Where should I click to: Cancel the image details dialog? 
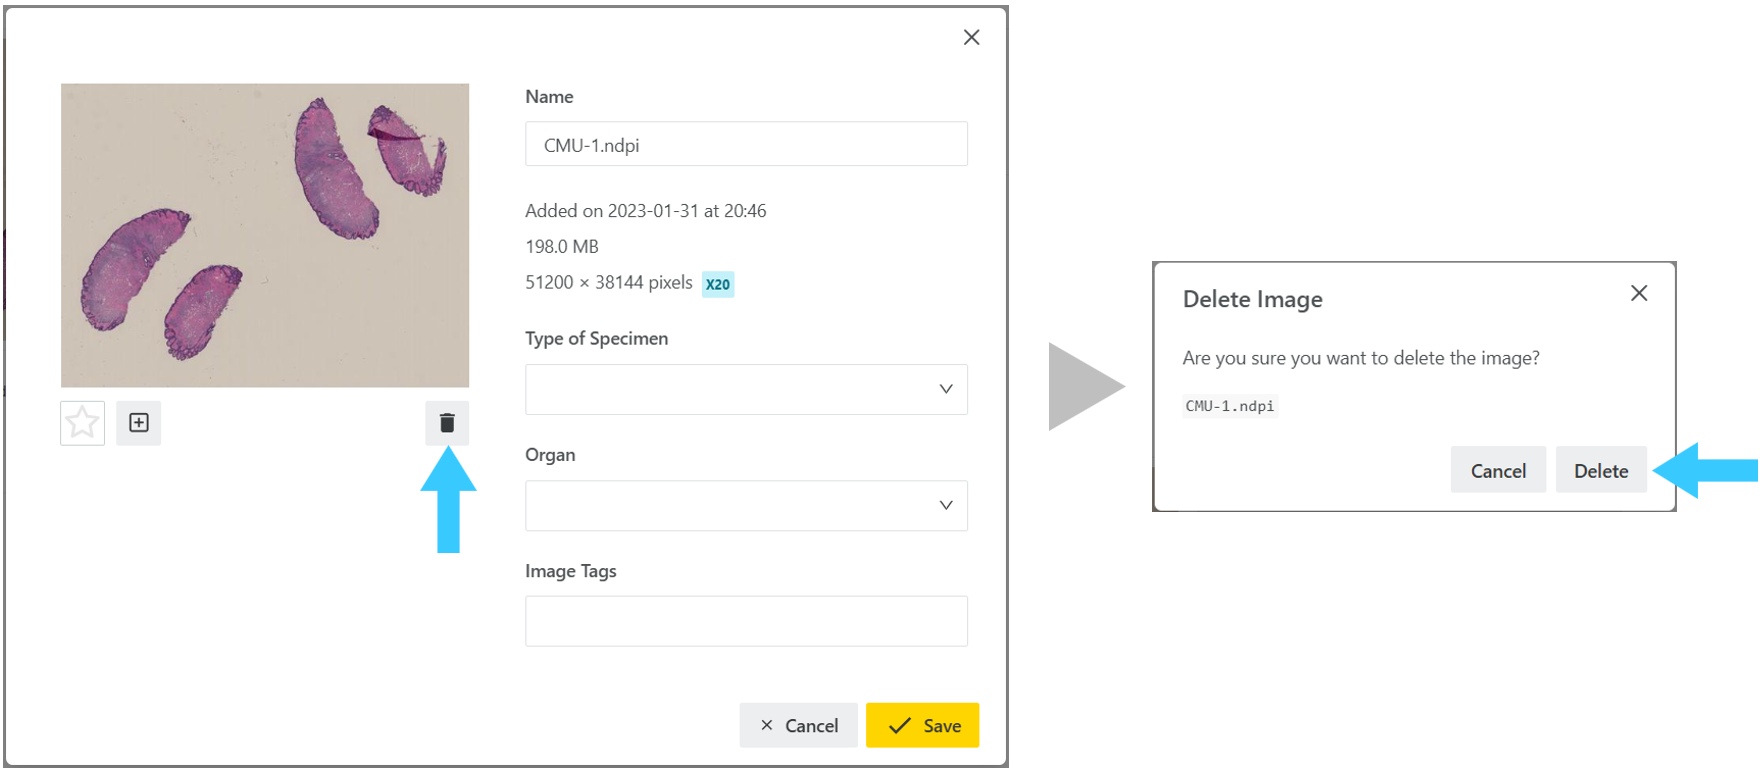(x=798, y=725)
